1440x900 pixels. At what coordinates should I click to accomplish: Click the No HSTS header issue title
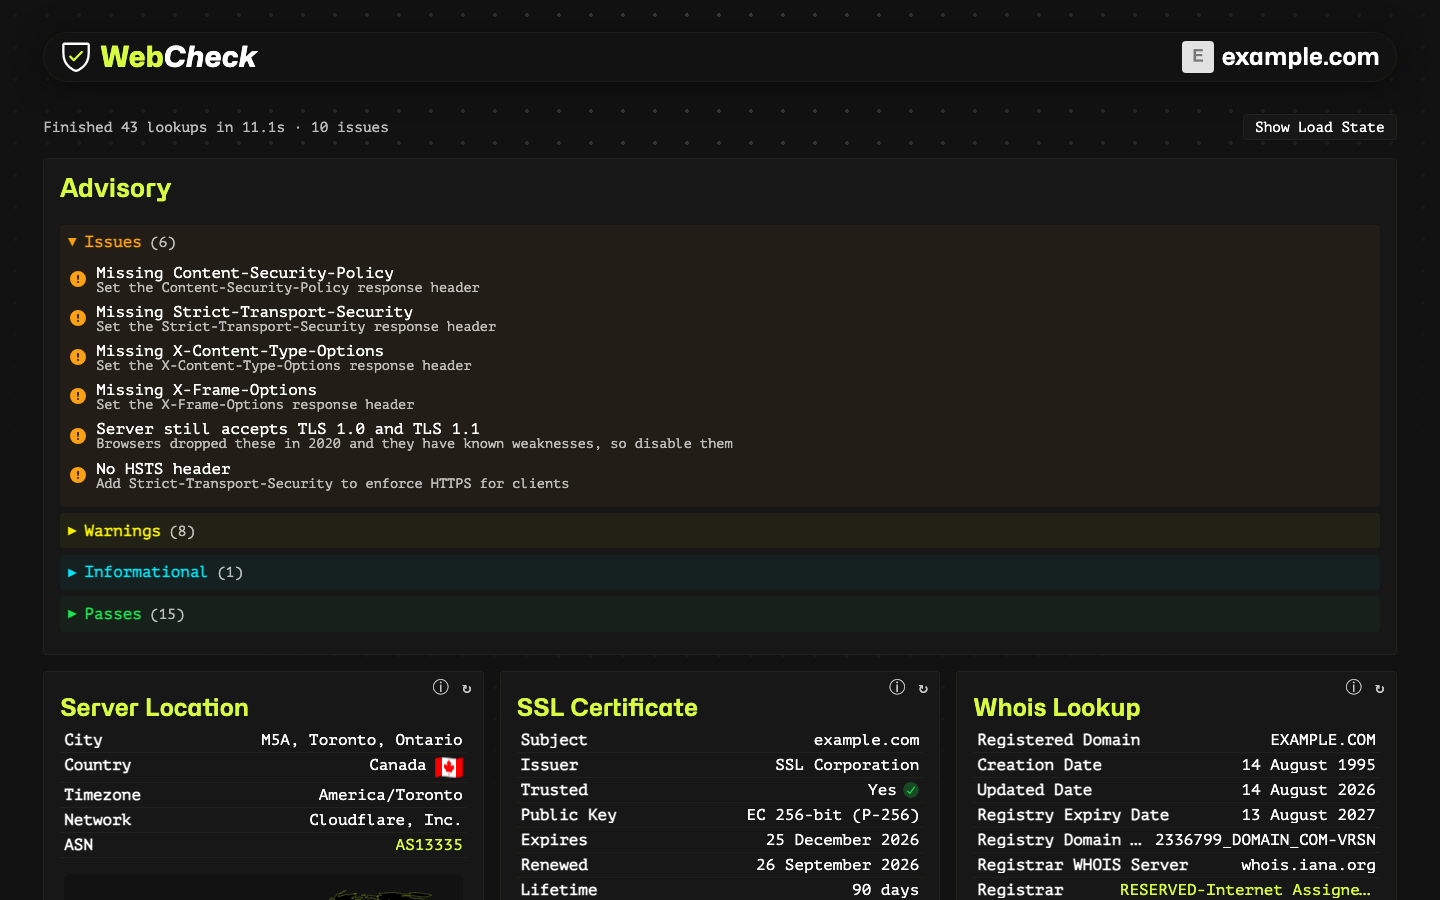point(163,469)
